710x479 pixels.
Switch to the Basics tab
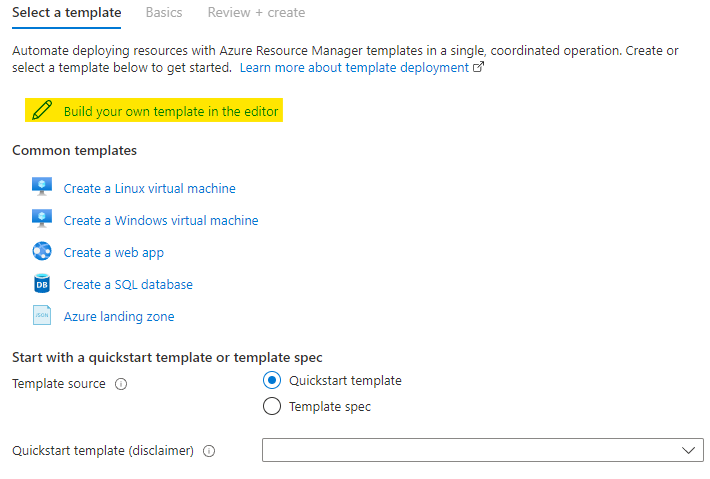164,13
